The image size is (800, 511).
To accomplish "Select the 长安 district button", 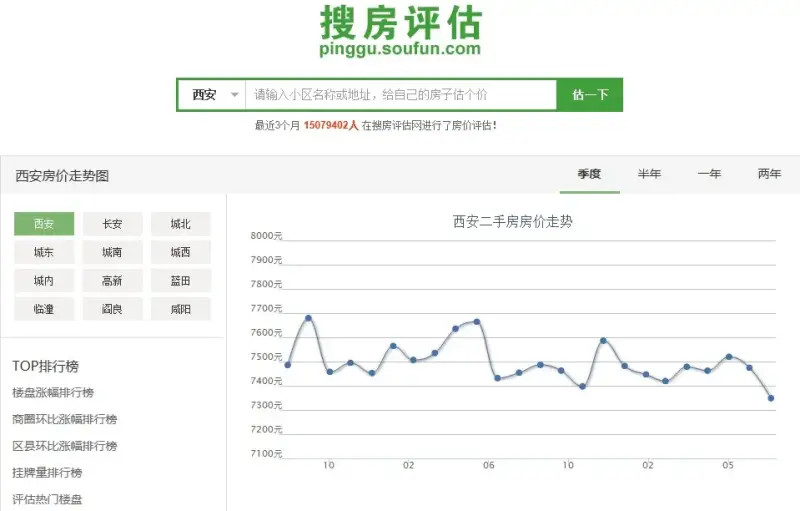I will pyautogui.click(x=112, y=224).
